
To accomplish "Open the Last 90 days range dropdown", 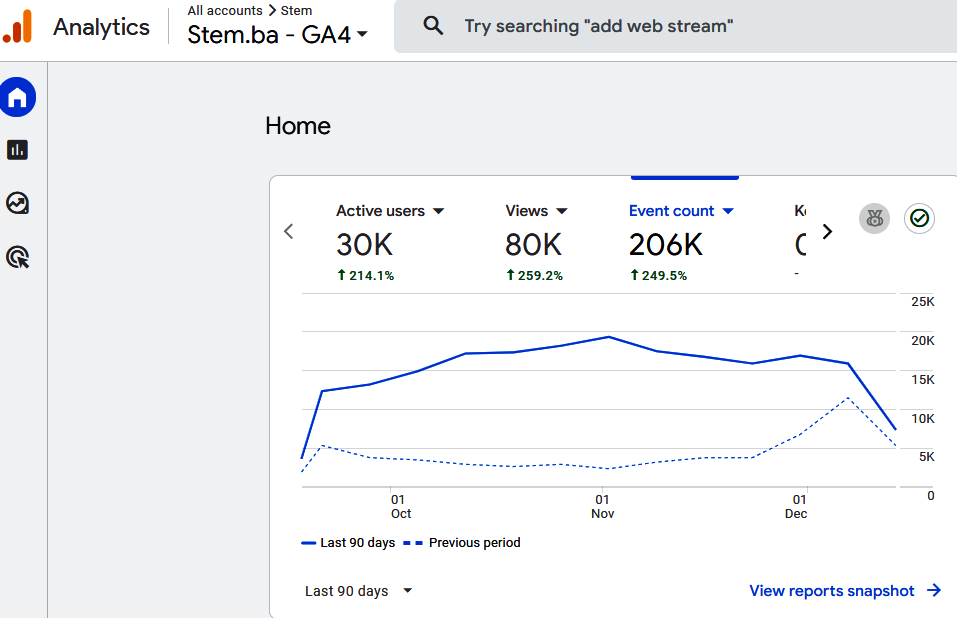I will 359,591.
